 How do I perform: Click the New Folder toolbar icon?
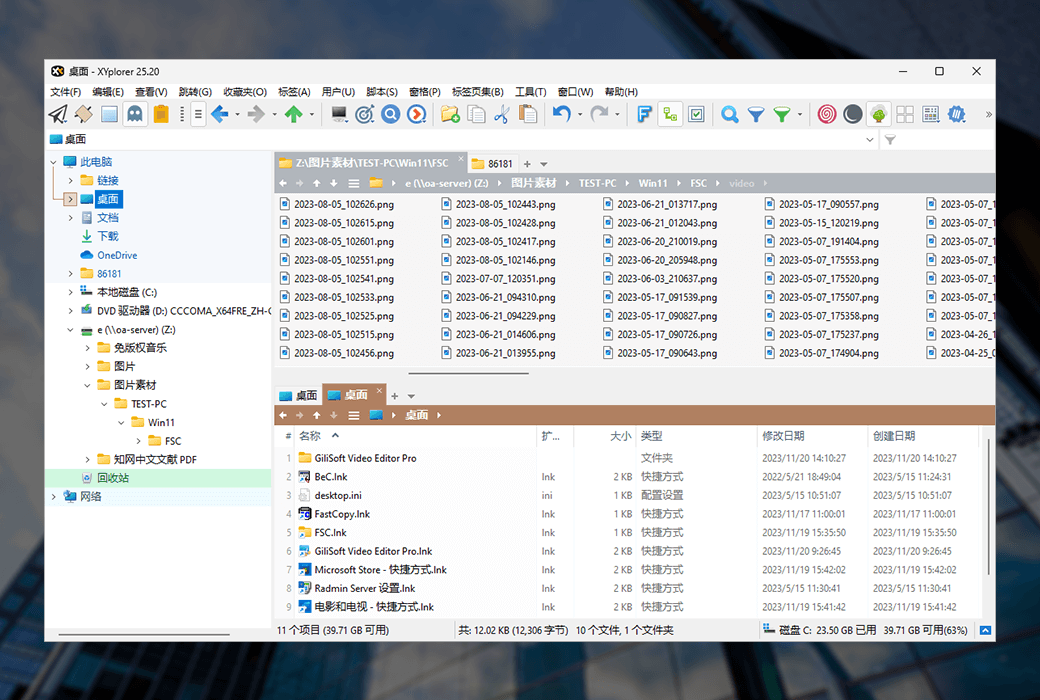[450, 114]
